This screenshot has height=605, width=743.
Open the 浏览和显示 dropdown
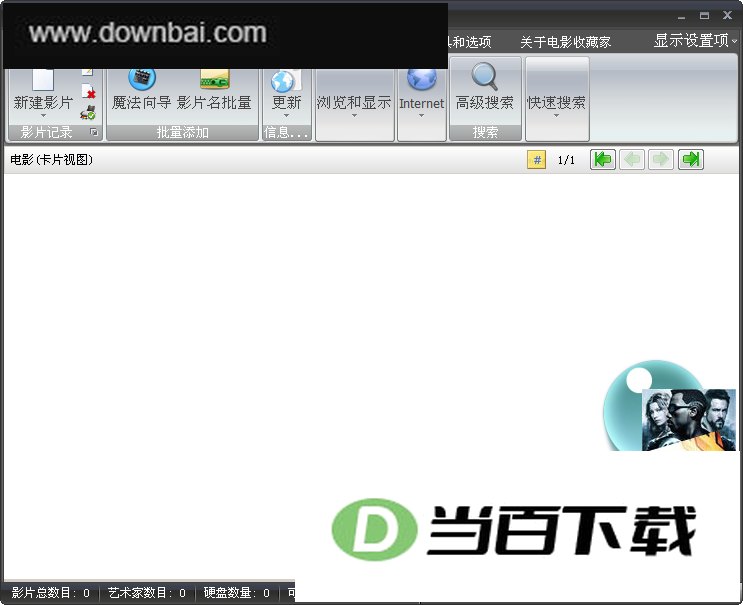354,105
